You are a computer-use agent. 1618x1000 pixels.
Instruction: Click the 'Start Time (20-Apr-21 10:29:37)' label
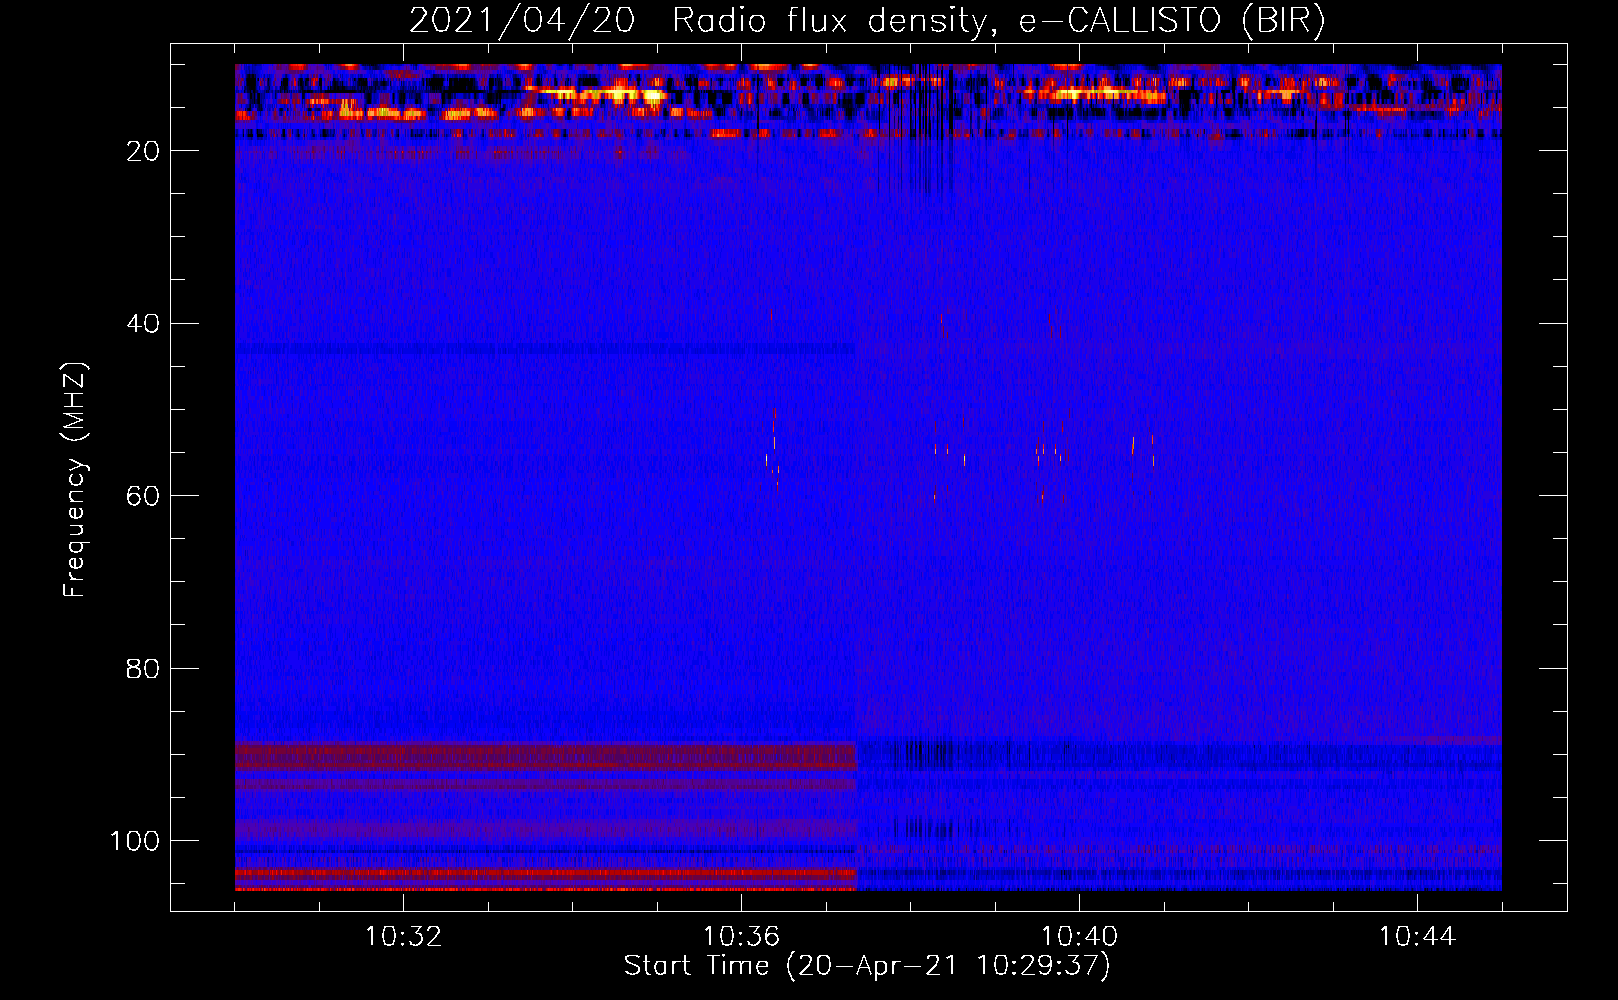[x=867, y=966]
